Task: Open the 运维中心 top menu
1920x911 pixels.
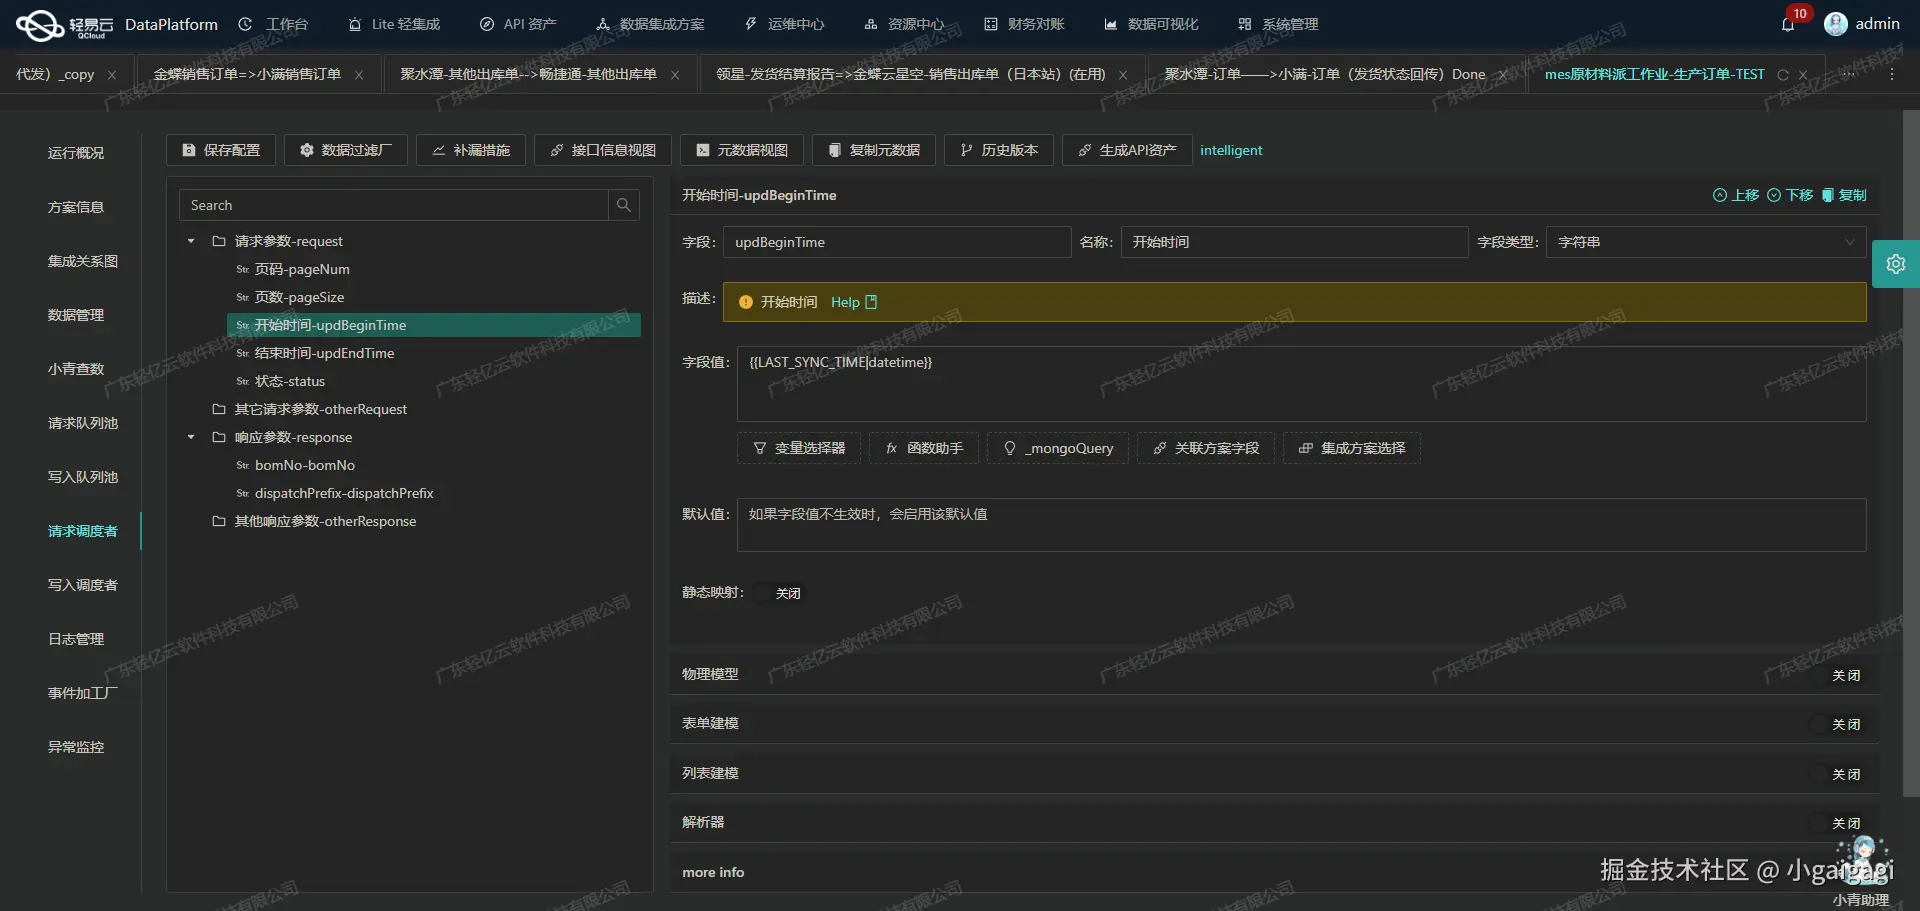Action: tap(785, 24)
